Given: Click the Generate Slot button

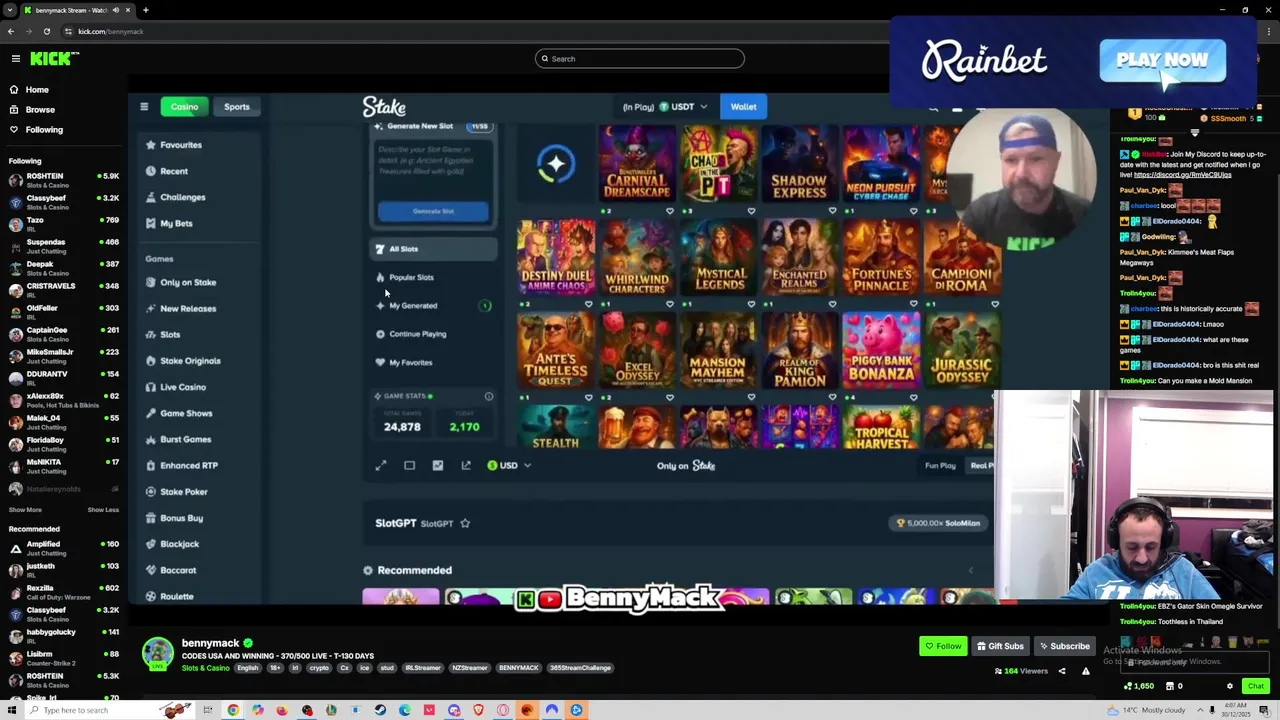Looking at the screenshot, I should click(x=433, y=211).
